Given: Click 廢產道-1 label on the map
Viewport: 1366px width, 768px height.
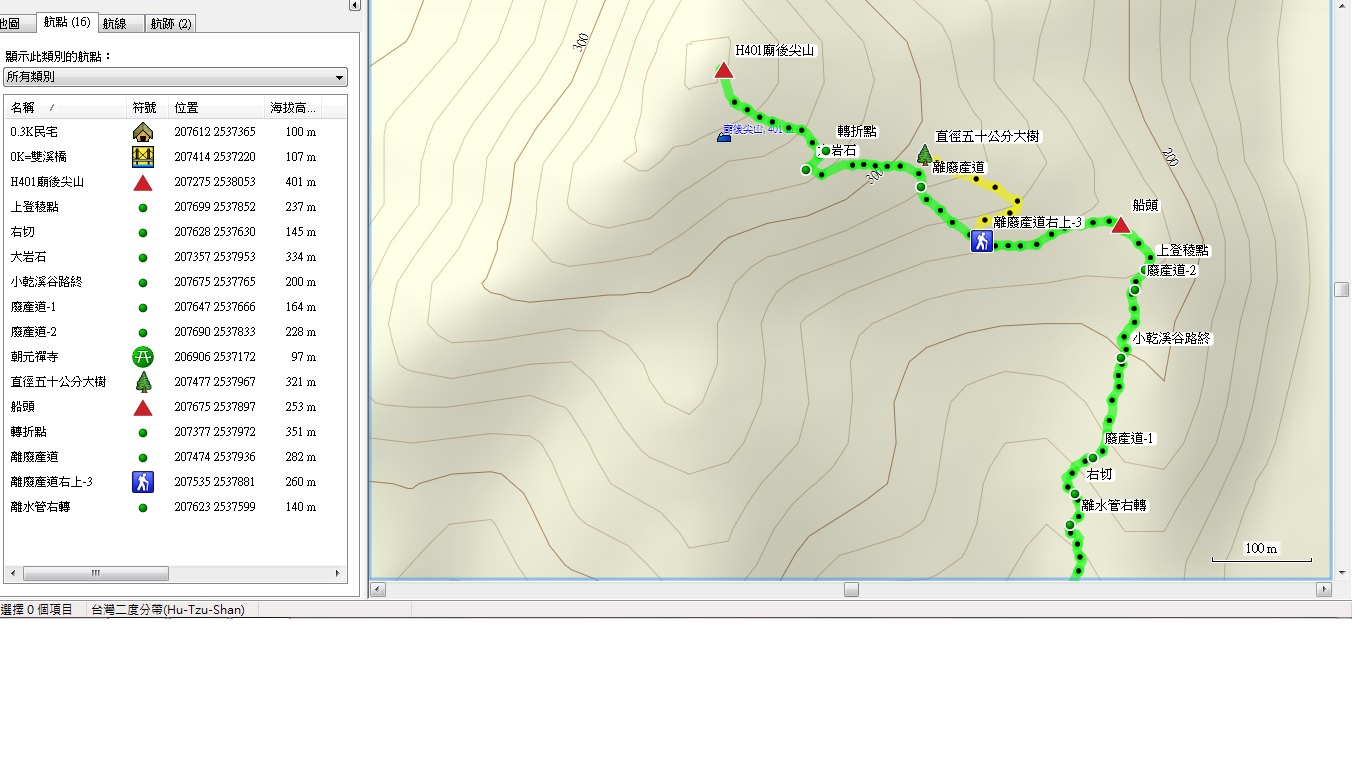Looking at the screenshot, I should pyautogui.click(x=1129, y=438).
